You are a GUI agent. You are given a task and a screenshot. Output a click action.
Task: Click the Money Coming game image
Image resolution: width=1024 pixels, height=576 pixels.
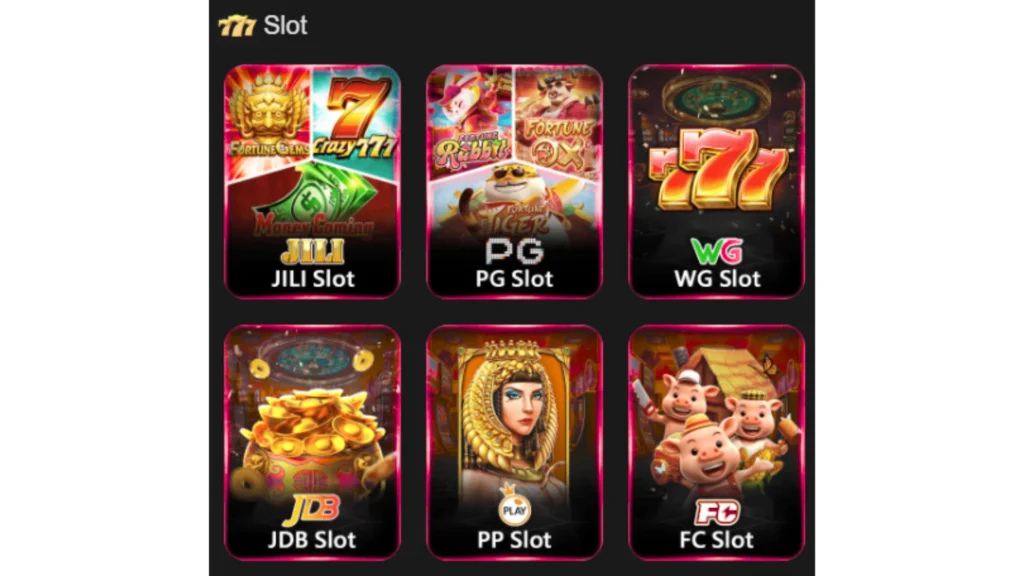(x=313, y=202)
